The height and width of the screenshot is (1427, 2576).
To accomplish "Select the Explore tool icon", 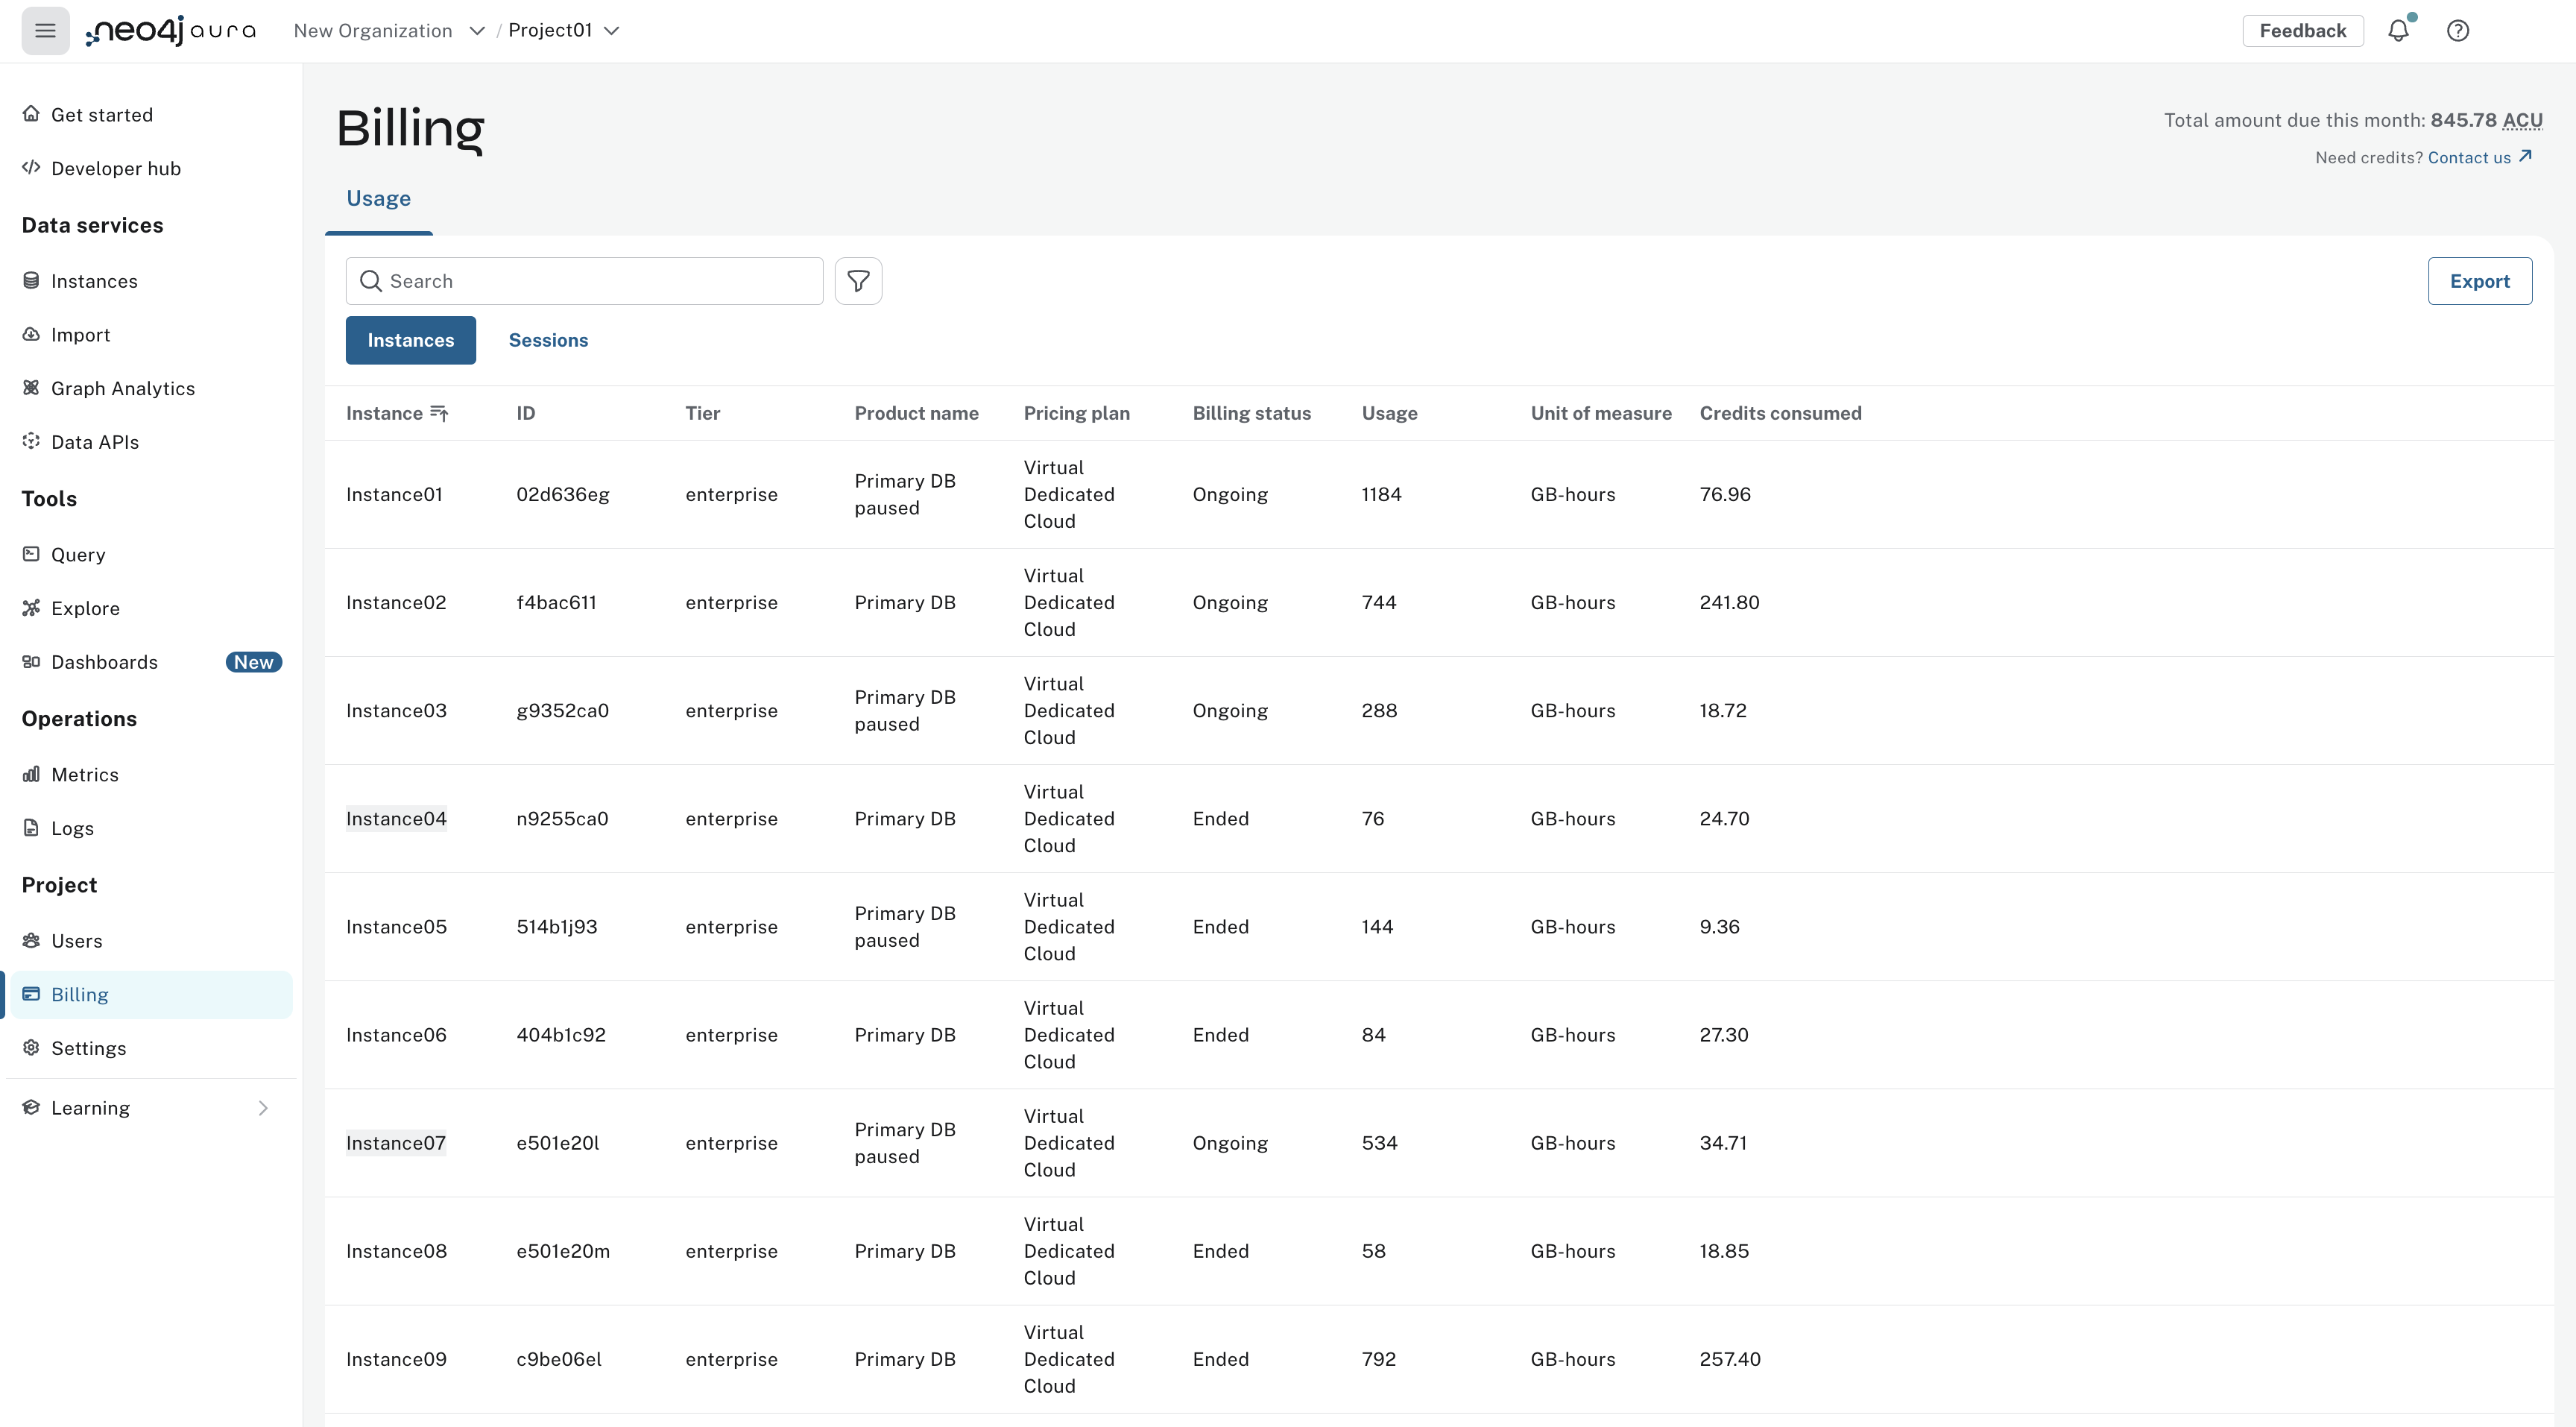I will point(31,608).
